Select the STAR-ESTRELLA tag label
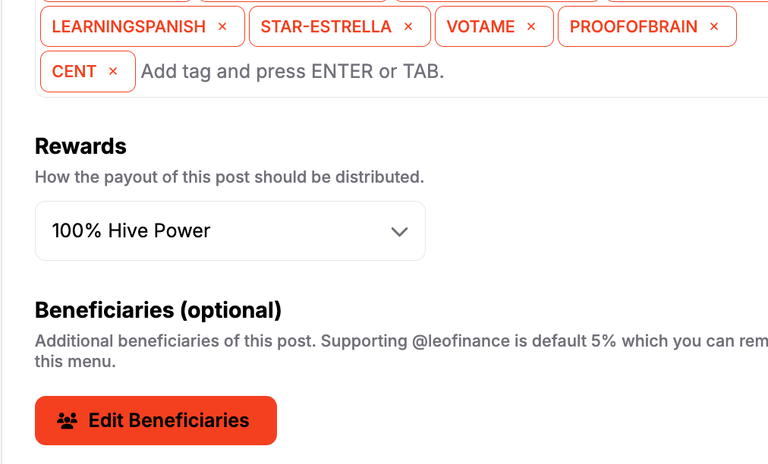This screenshot has height=464, width=768. click(326, 26)
